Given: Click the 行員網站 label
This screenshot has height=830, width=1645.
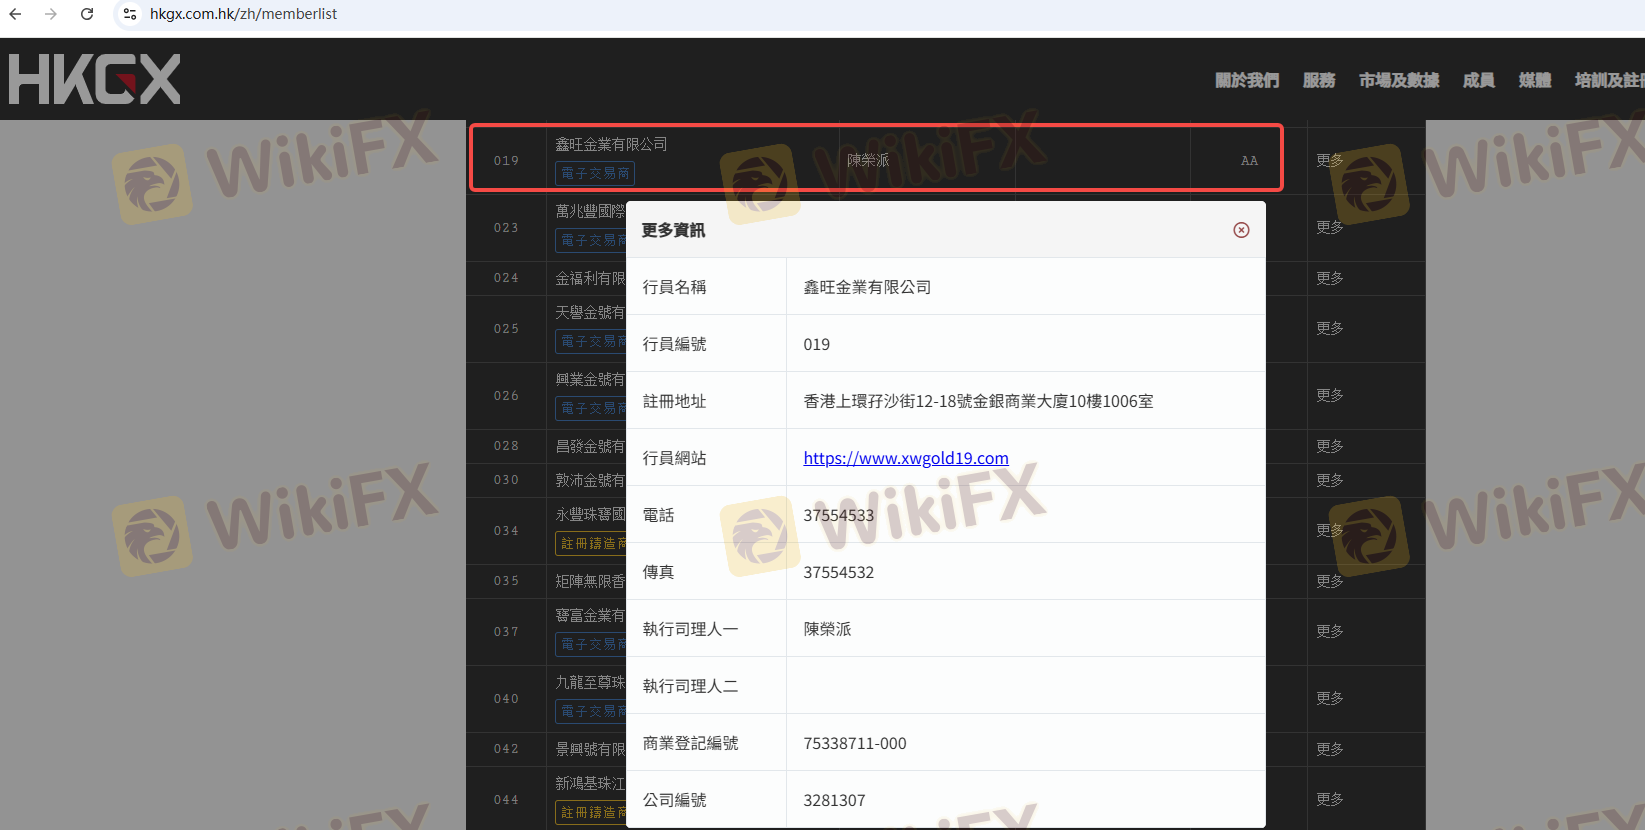Looking at the screenshot, I should click(674, 458).
